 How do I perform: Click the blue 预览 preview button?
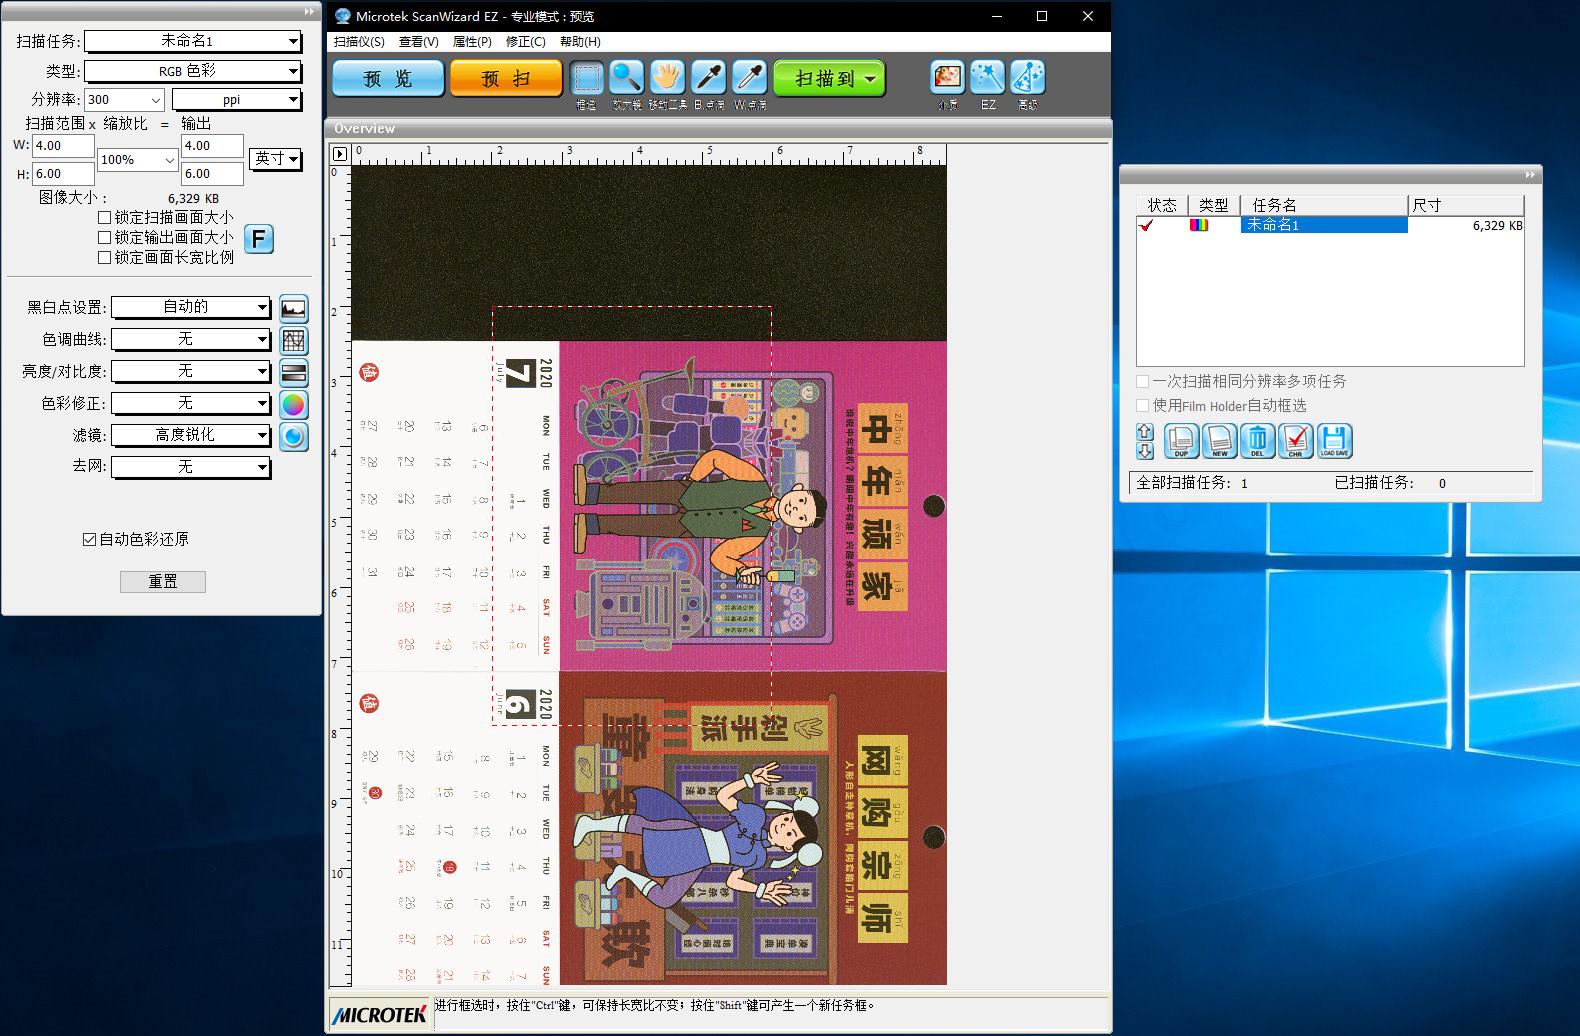coord(388,78)
